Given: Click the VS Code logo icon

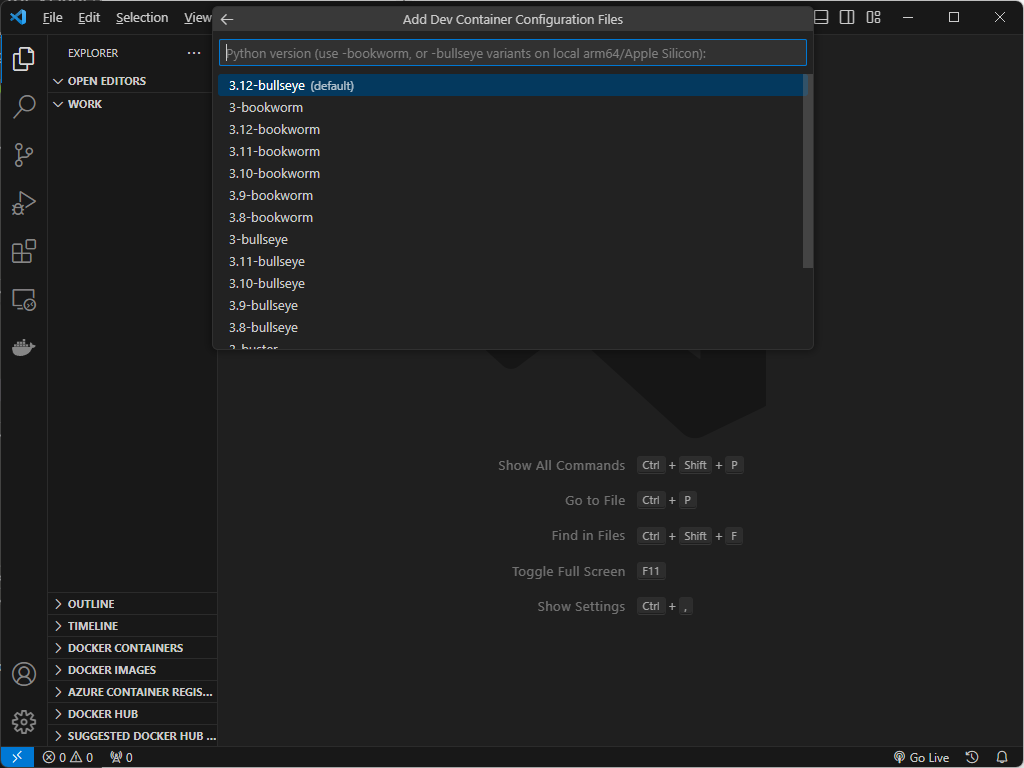Looking at the screenshot, I should tap(18, 17).
